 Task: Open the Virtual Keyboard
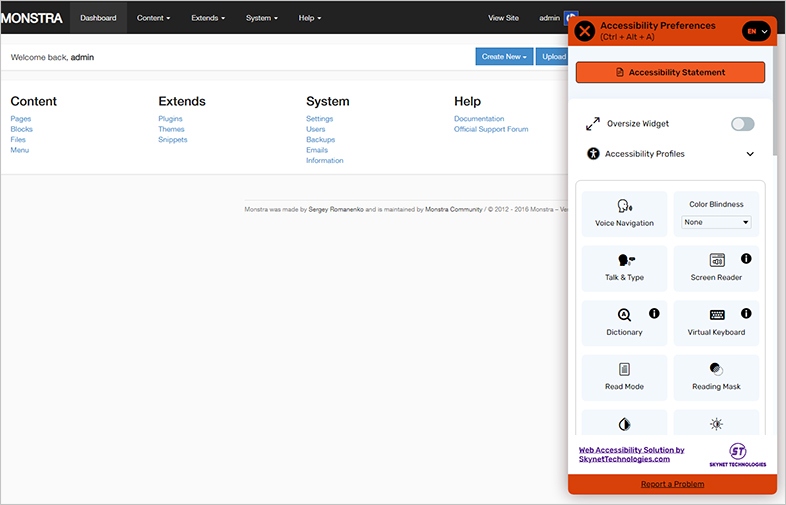[716, 323]
